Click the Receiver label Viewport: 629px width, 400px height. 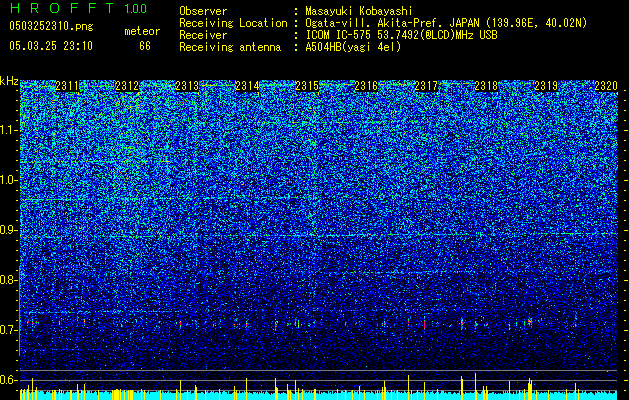[x=203, y=36]
